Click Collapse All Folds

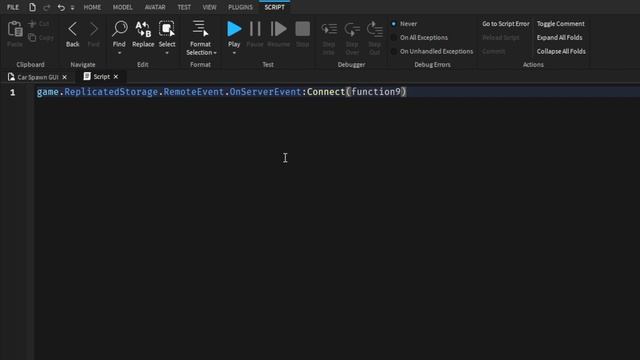pos(561,51)
